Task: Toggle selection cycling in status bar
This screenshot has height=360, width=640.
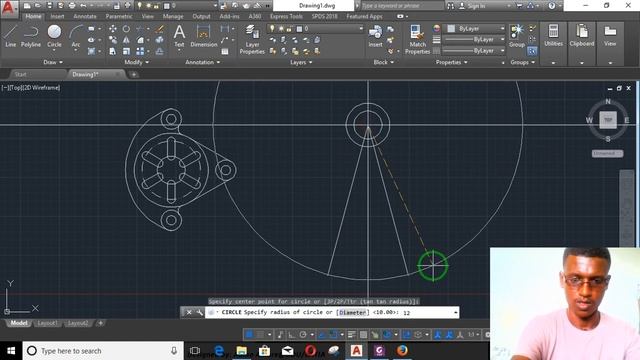Action: [x=375, y=335]
